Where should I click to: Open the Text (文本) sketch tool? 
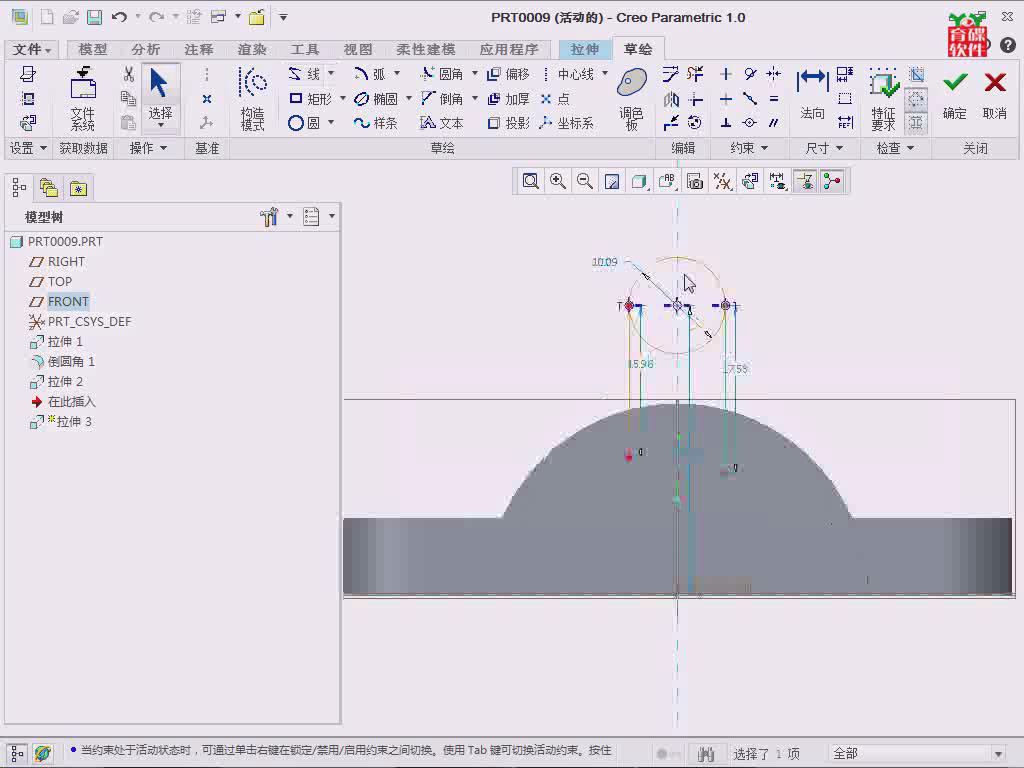pos(442,123)
